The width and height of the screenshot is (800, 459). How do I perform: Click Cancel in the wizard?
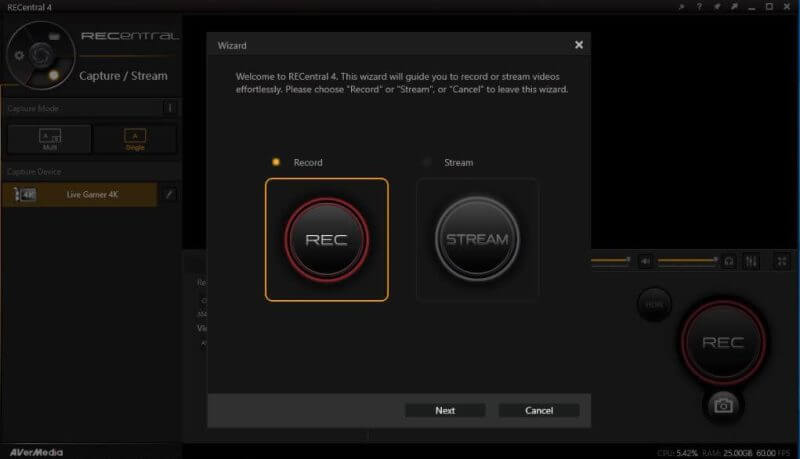(539, 411)
